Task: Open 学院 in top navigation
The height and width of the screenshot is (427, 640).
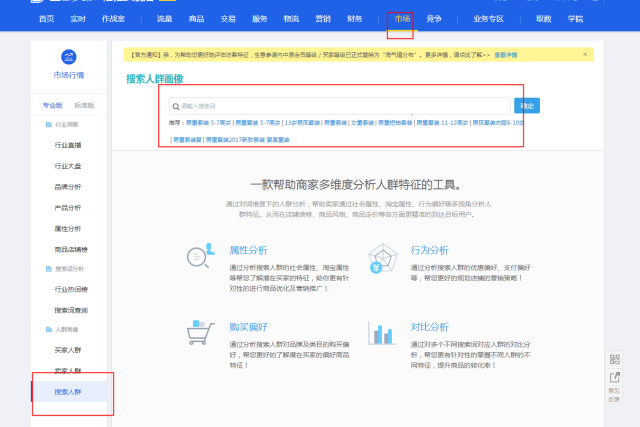Action: (576, 19)
